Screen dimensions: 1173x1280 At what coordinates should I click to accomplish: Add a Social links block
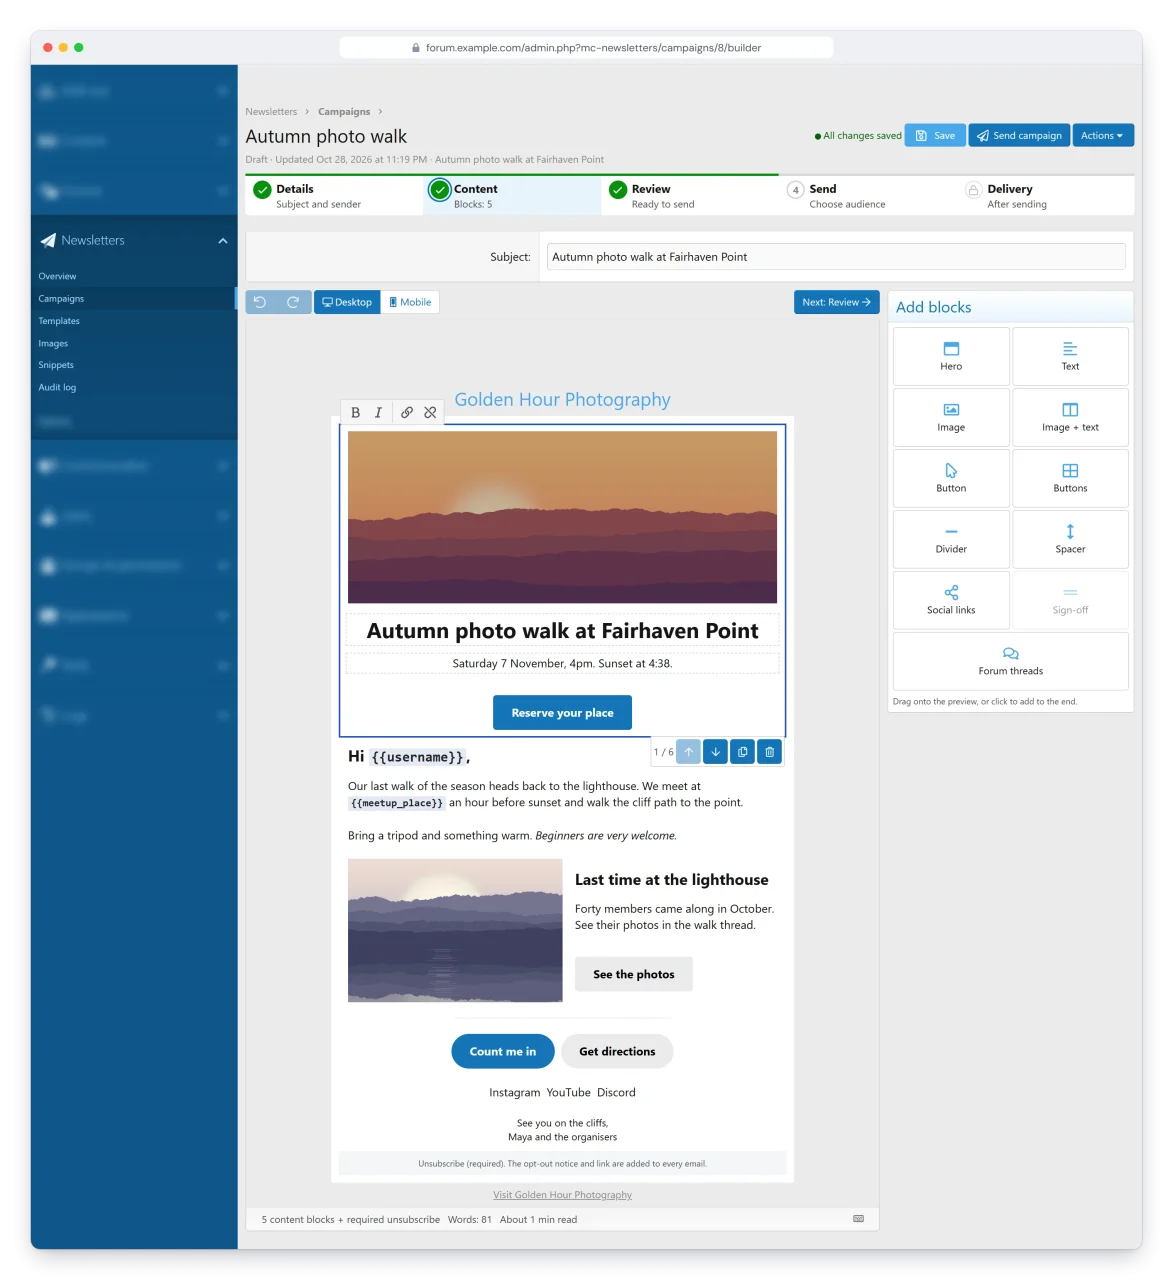pyautogui.click(x=951, y=600)
